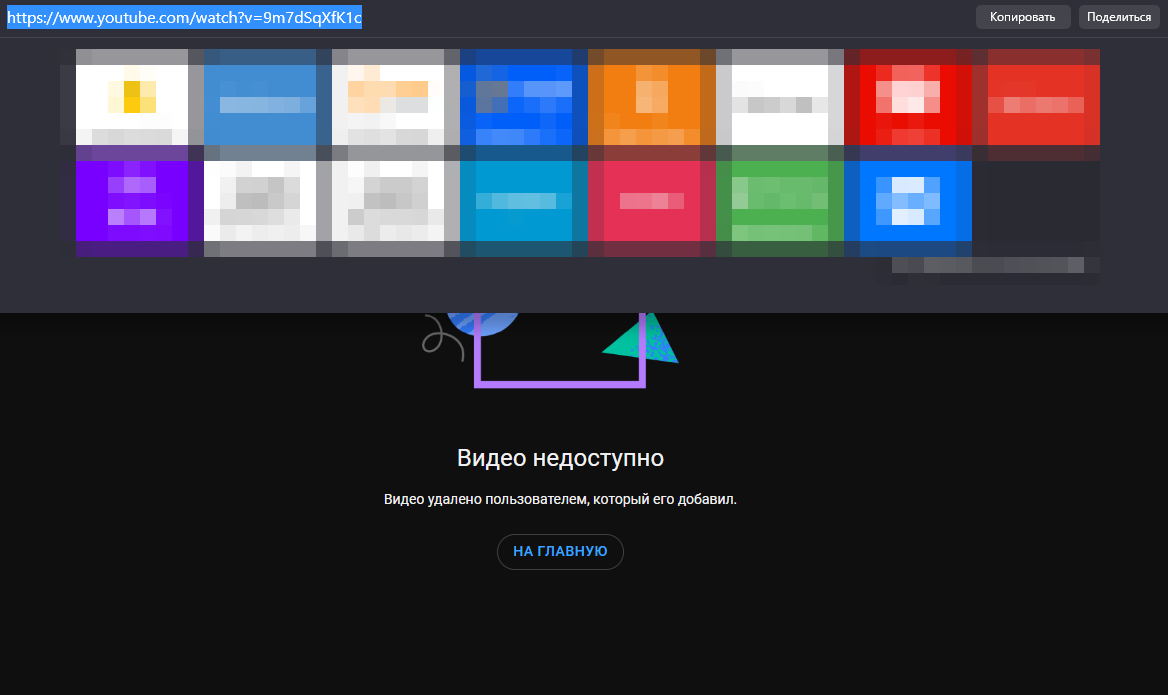
Task: Open the white tile with yellow logo
Action: tap(131, 97)
